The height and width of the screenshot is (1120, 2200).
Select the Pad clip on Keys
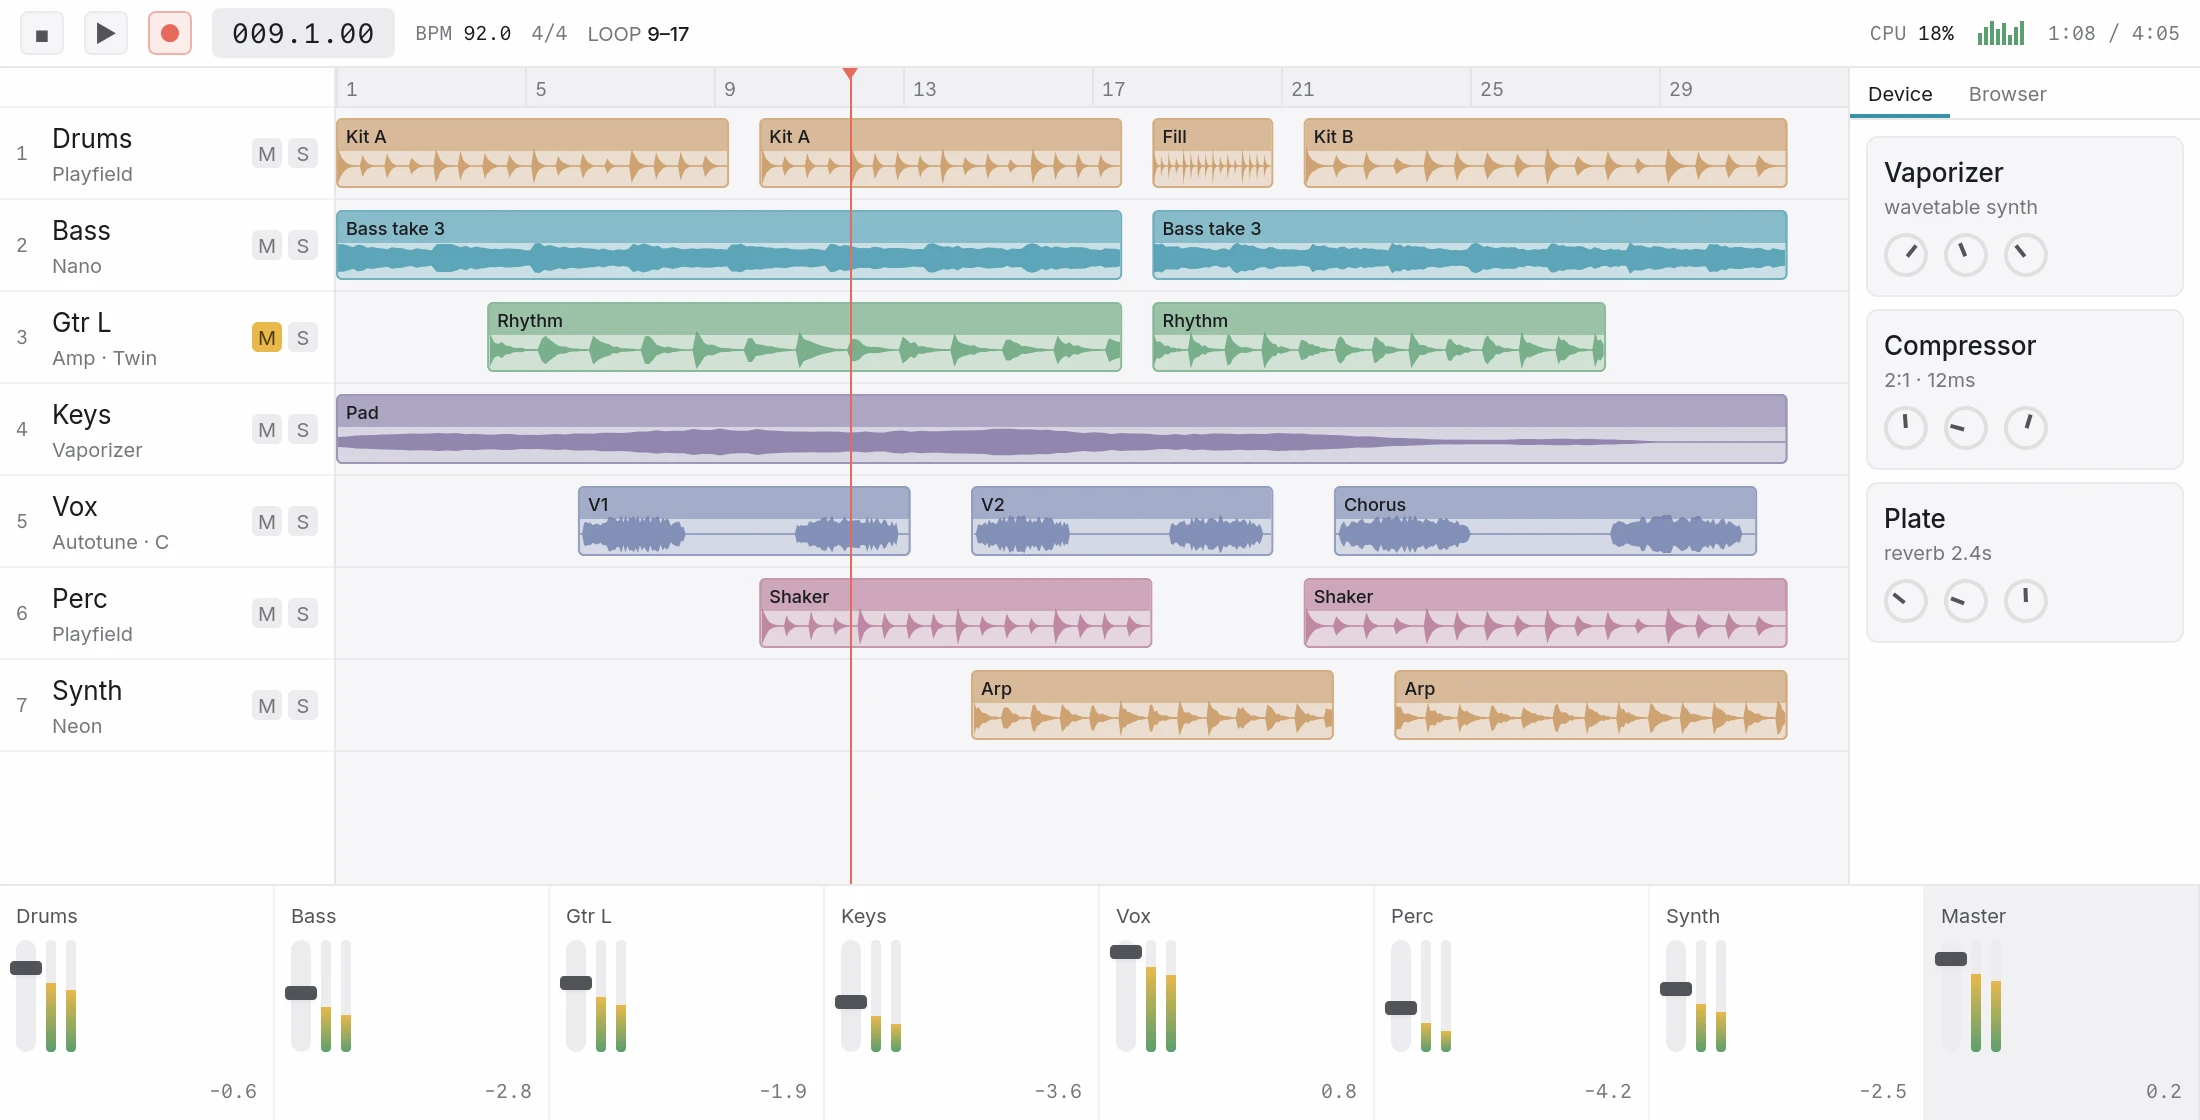1061,429
